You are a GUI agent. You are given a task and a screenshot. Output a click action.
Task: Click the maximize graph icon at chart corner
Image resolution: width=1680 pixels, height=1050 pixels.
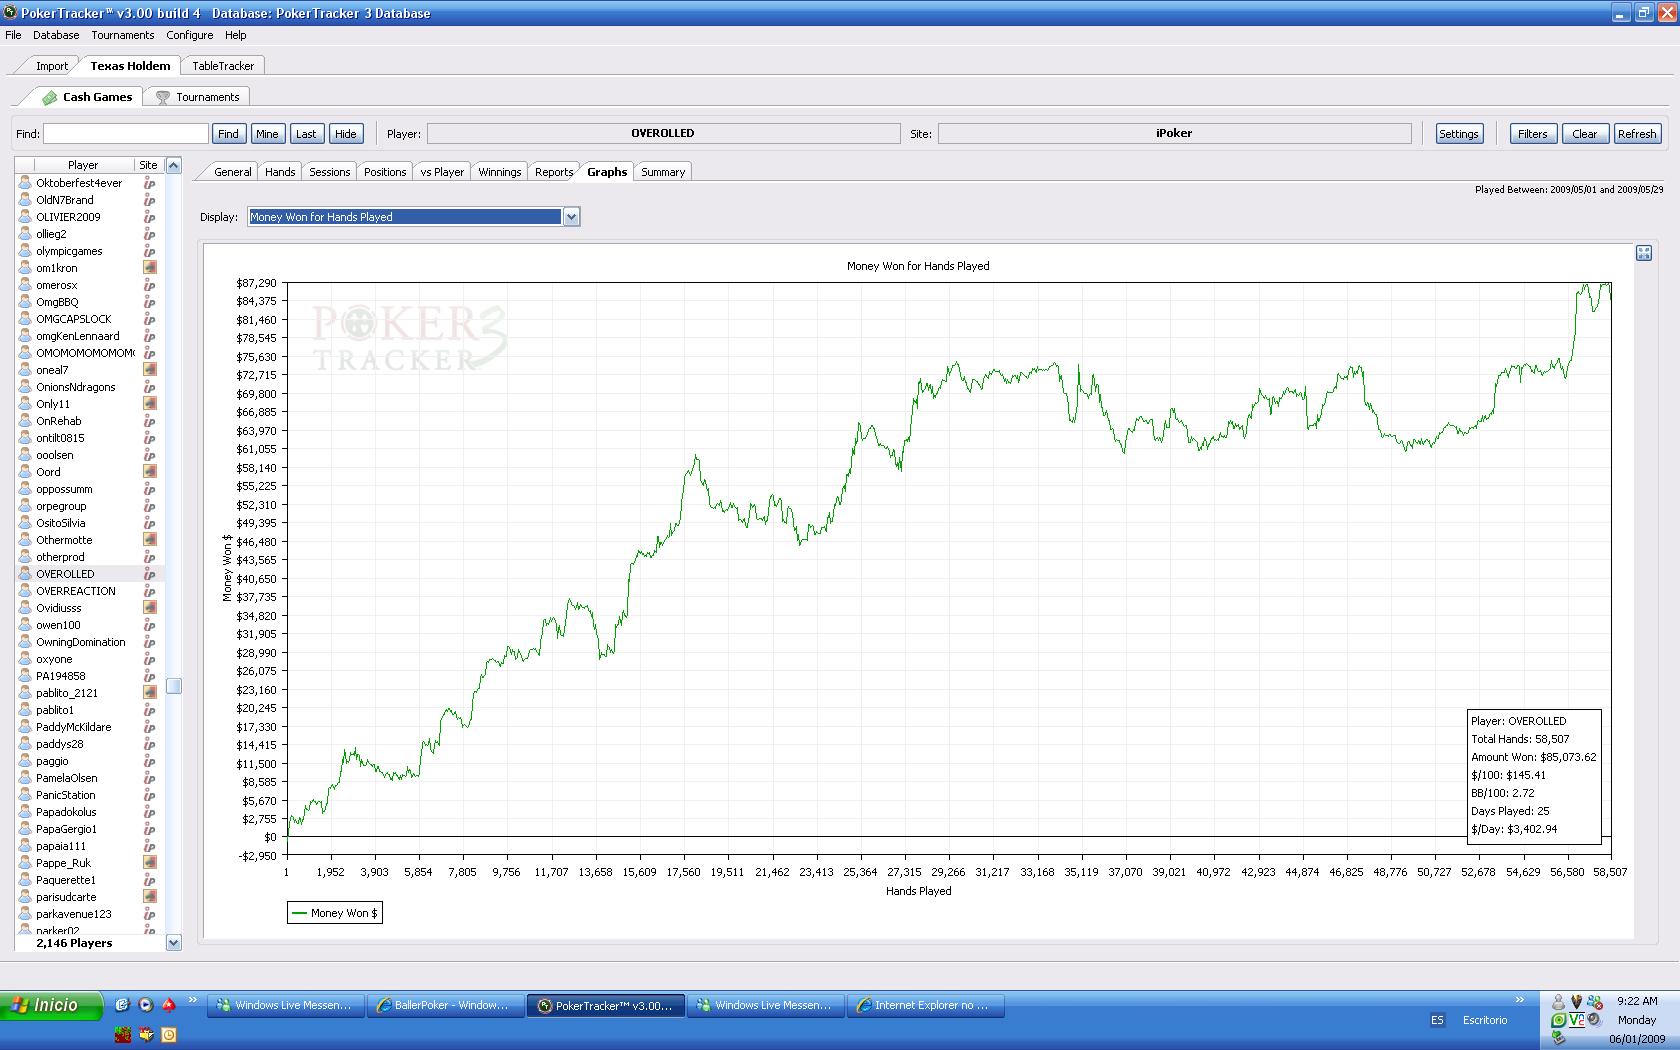(1644, 253)
